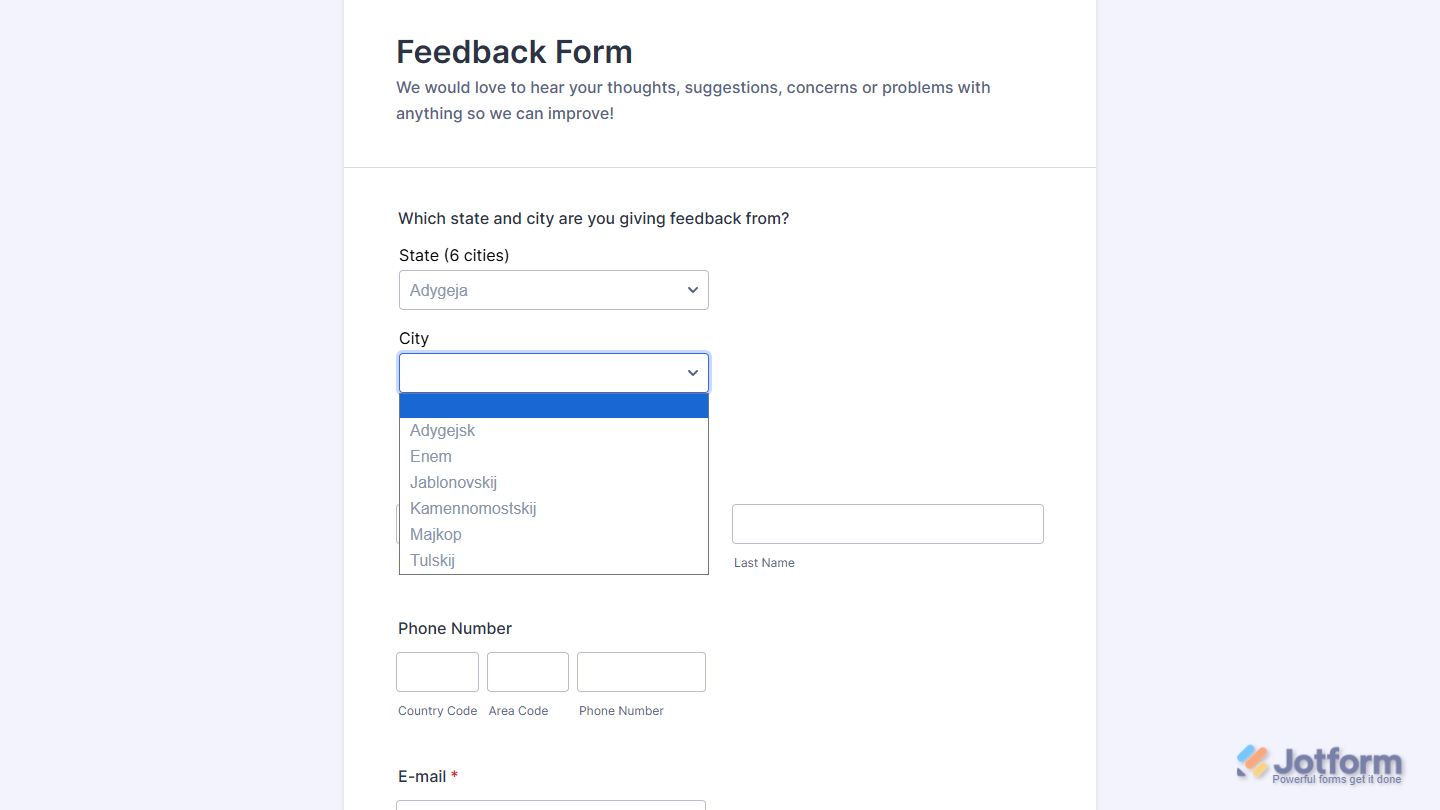Select Adygejsk from the city list
This screenshot has width=1440, height=810.
(443, 430)
